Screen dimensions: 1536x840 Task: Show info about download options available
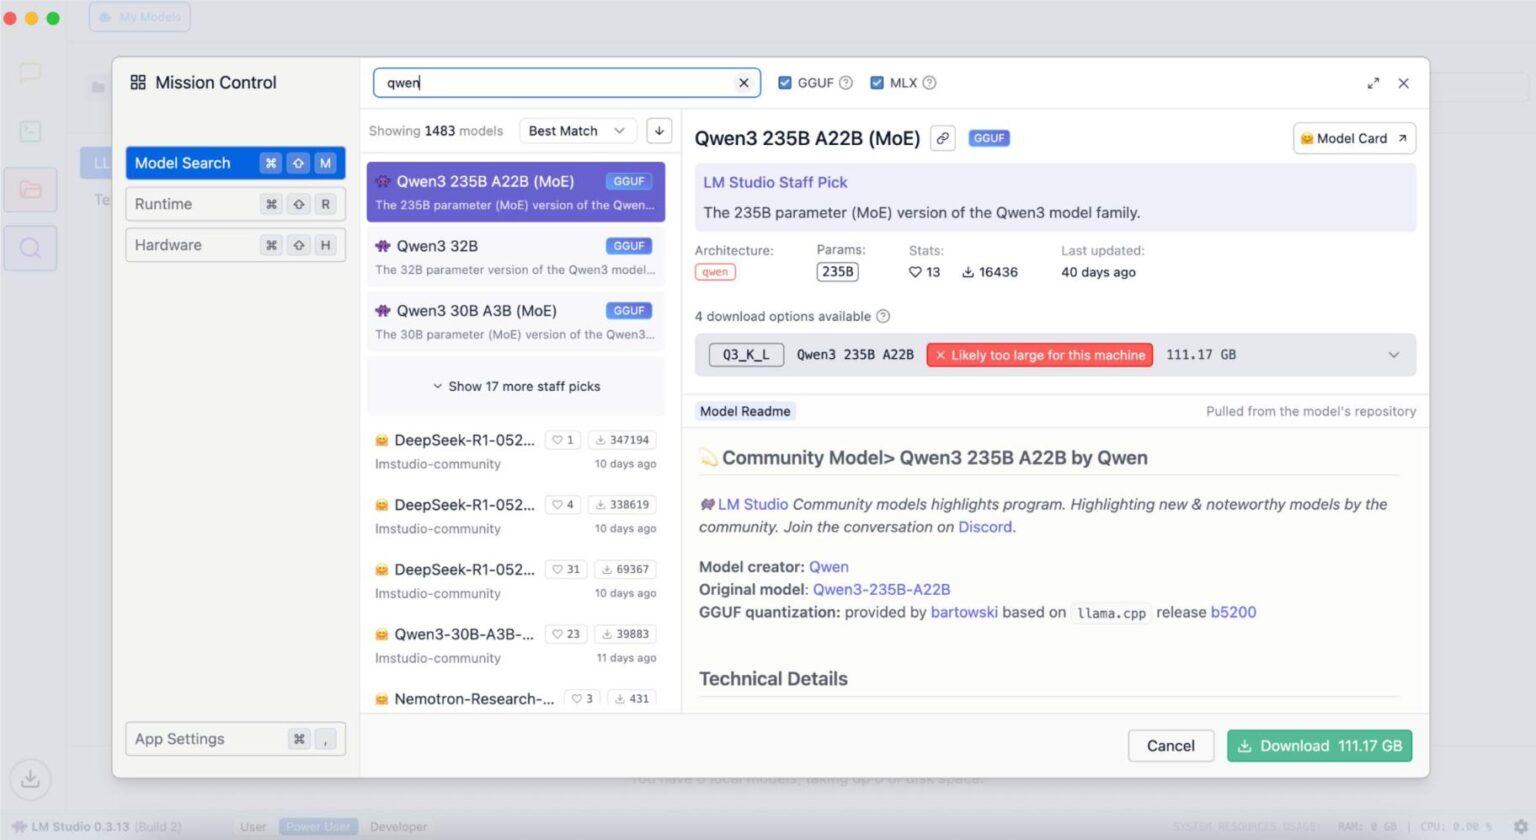883,316
